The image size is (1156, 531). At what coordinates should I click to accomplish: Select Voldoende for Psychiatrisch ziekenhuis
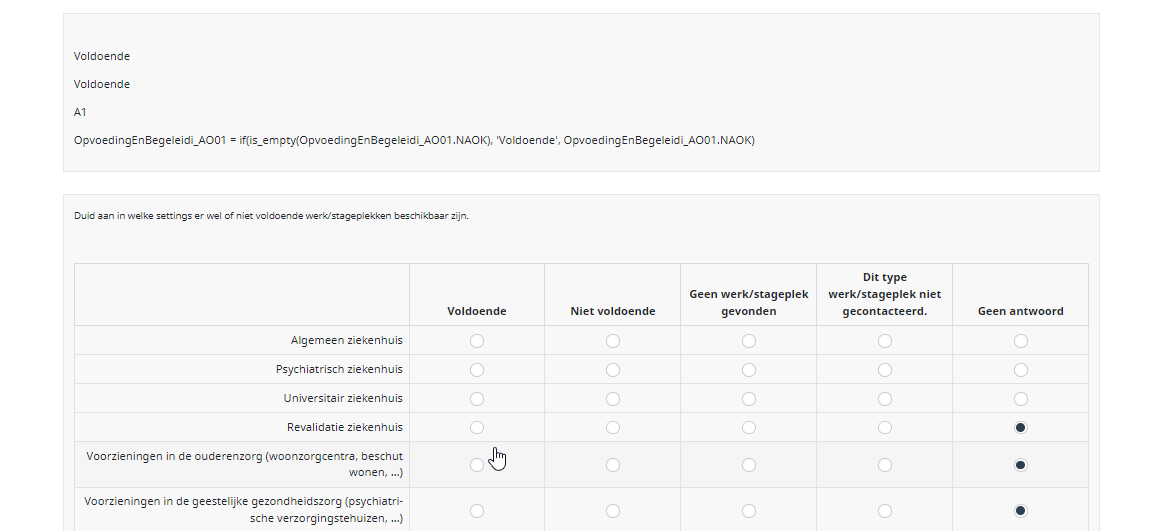click(477, 370)
